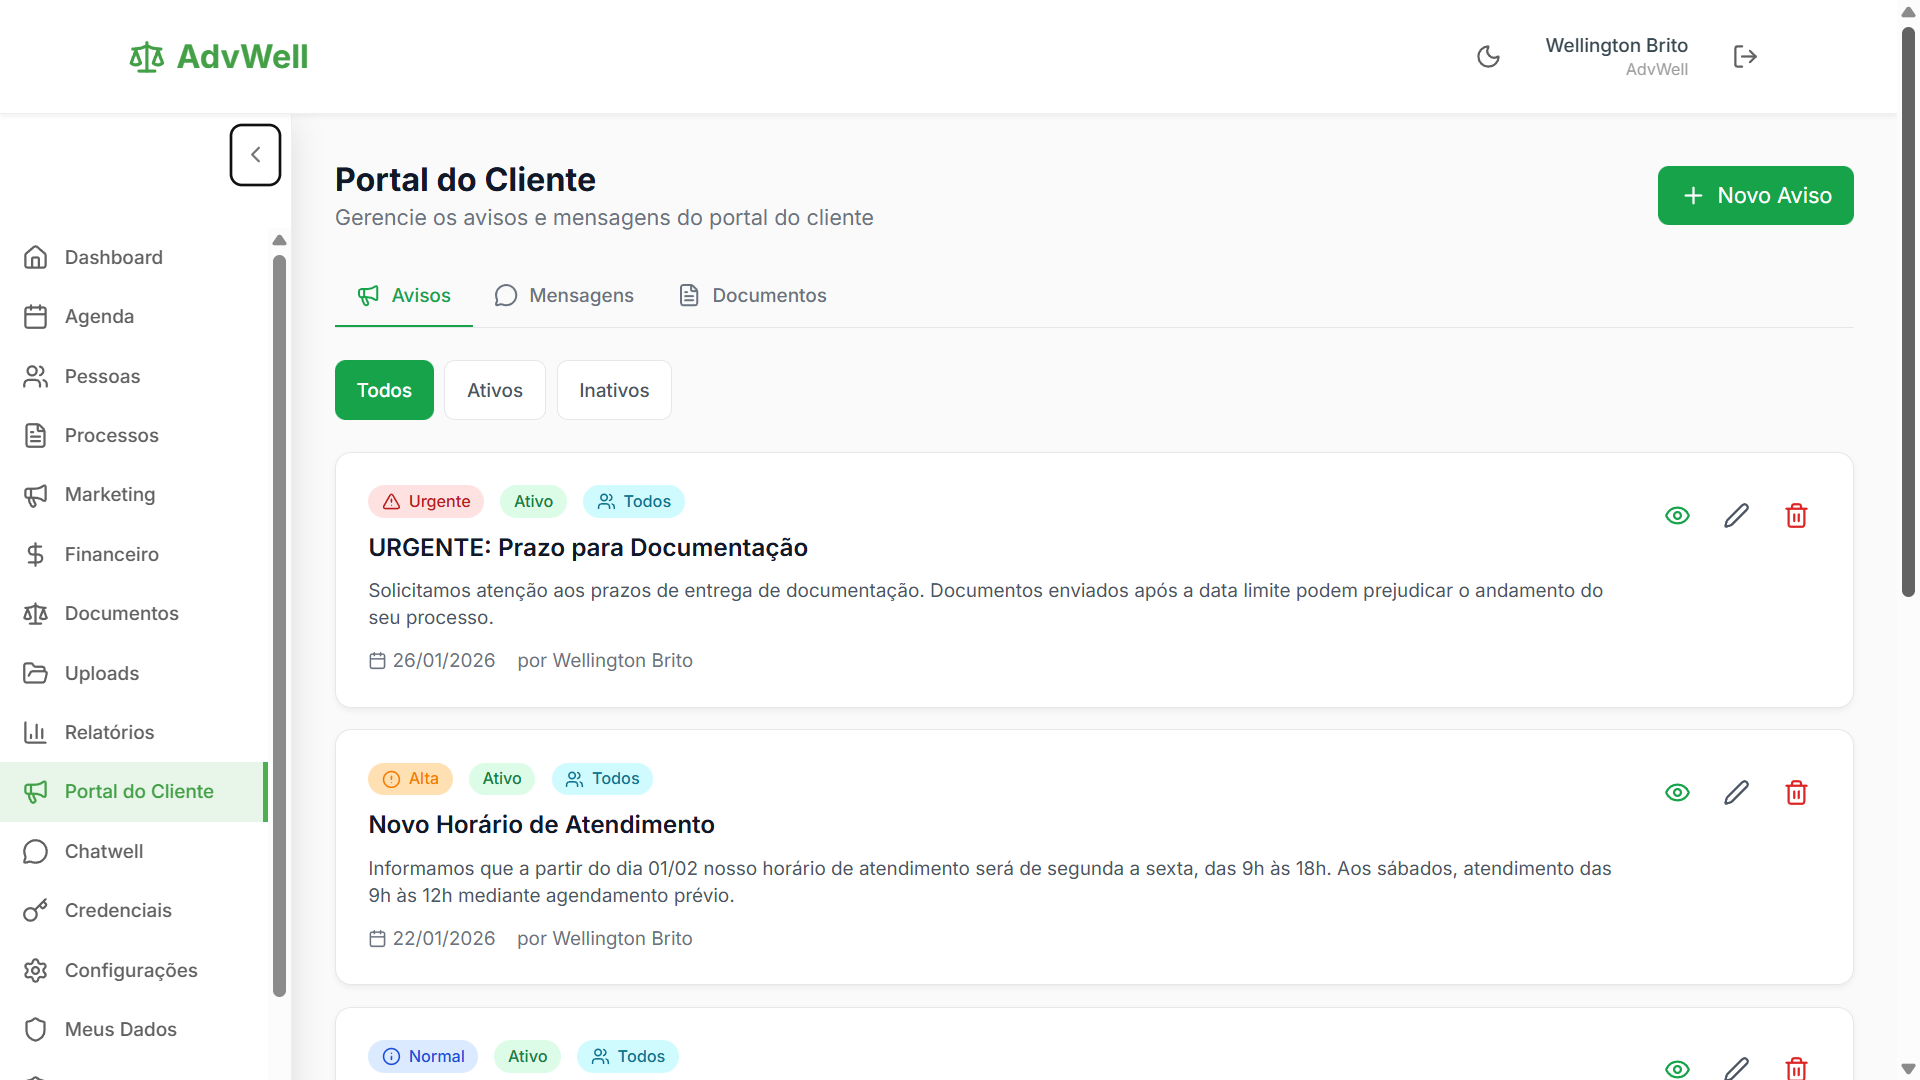Expand the sidebar scroll-up arrow
The height and width of the screenshot is (1080, 1920).
point(279,240)
